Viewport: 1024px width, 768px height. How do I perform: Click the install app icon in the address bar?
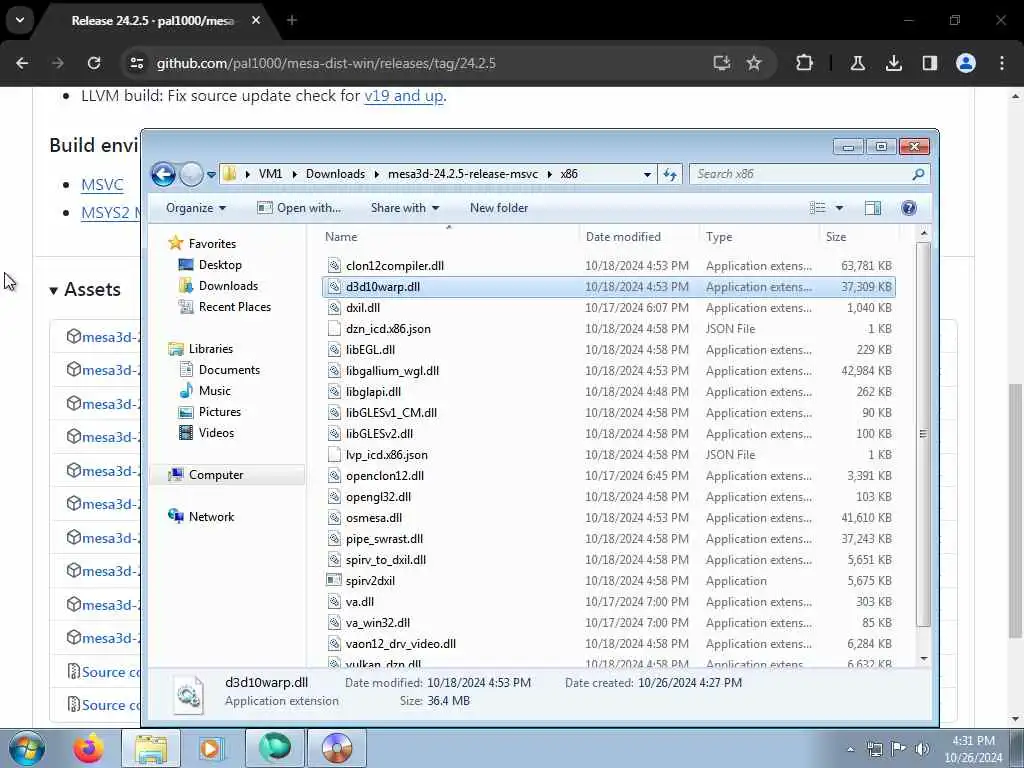click(x=721, y=63)
